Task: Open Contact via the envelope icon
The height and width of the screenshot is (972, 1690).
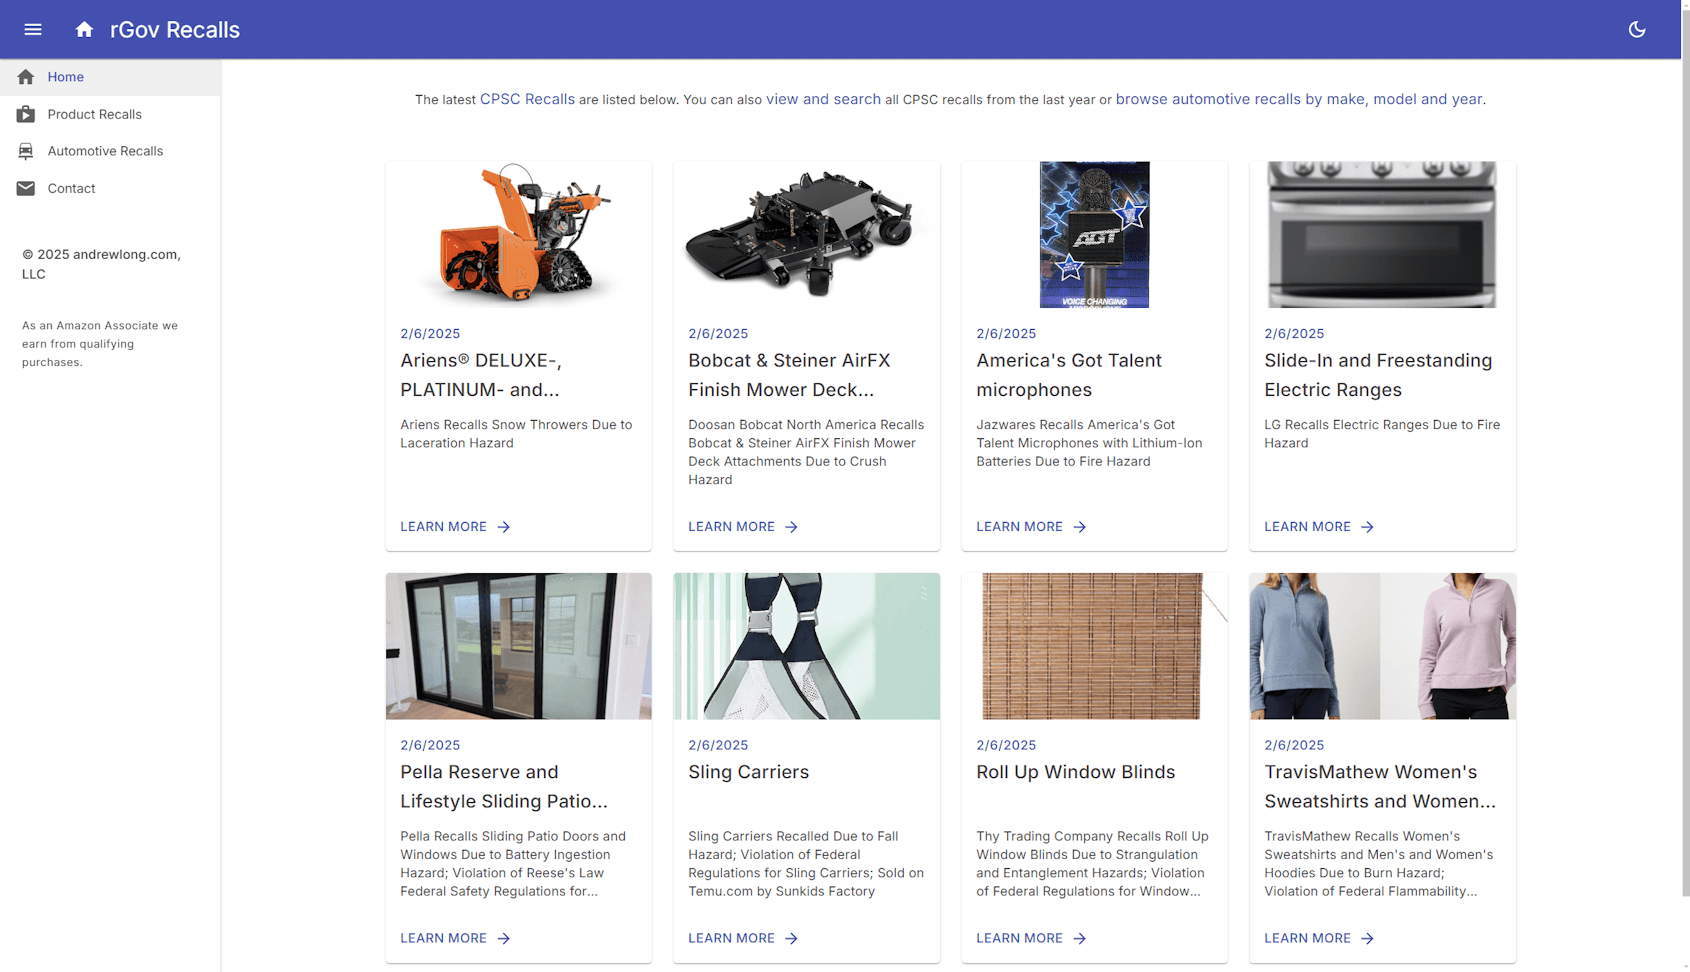Action: point(25,188)
